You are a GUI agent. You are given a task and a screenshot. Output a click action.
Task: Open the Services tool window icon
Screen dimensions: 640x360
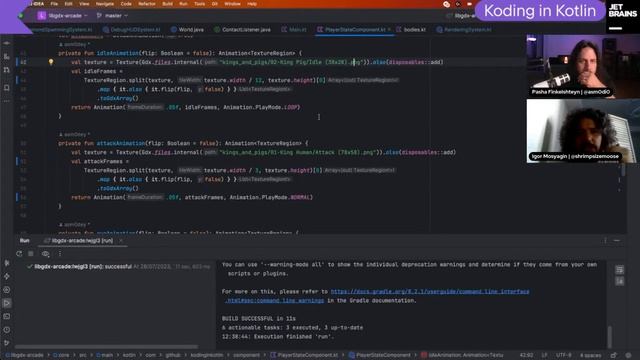tap(7, 290)
